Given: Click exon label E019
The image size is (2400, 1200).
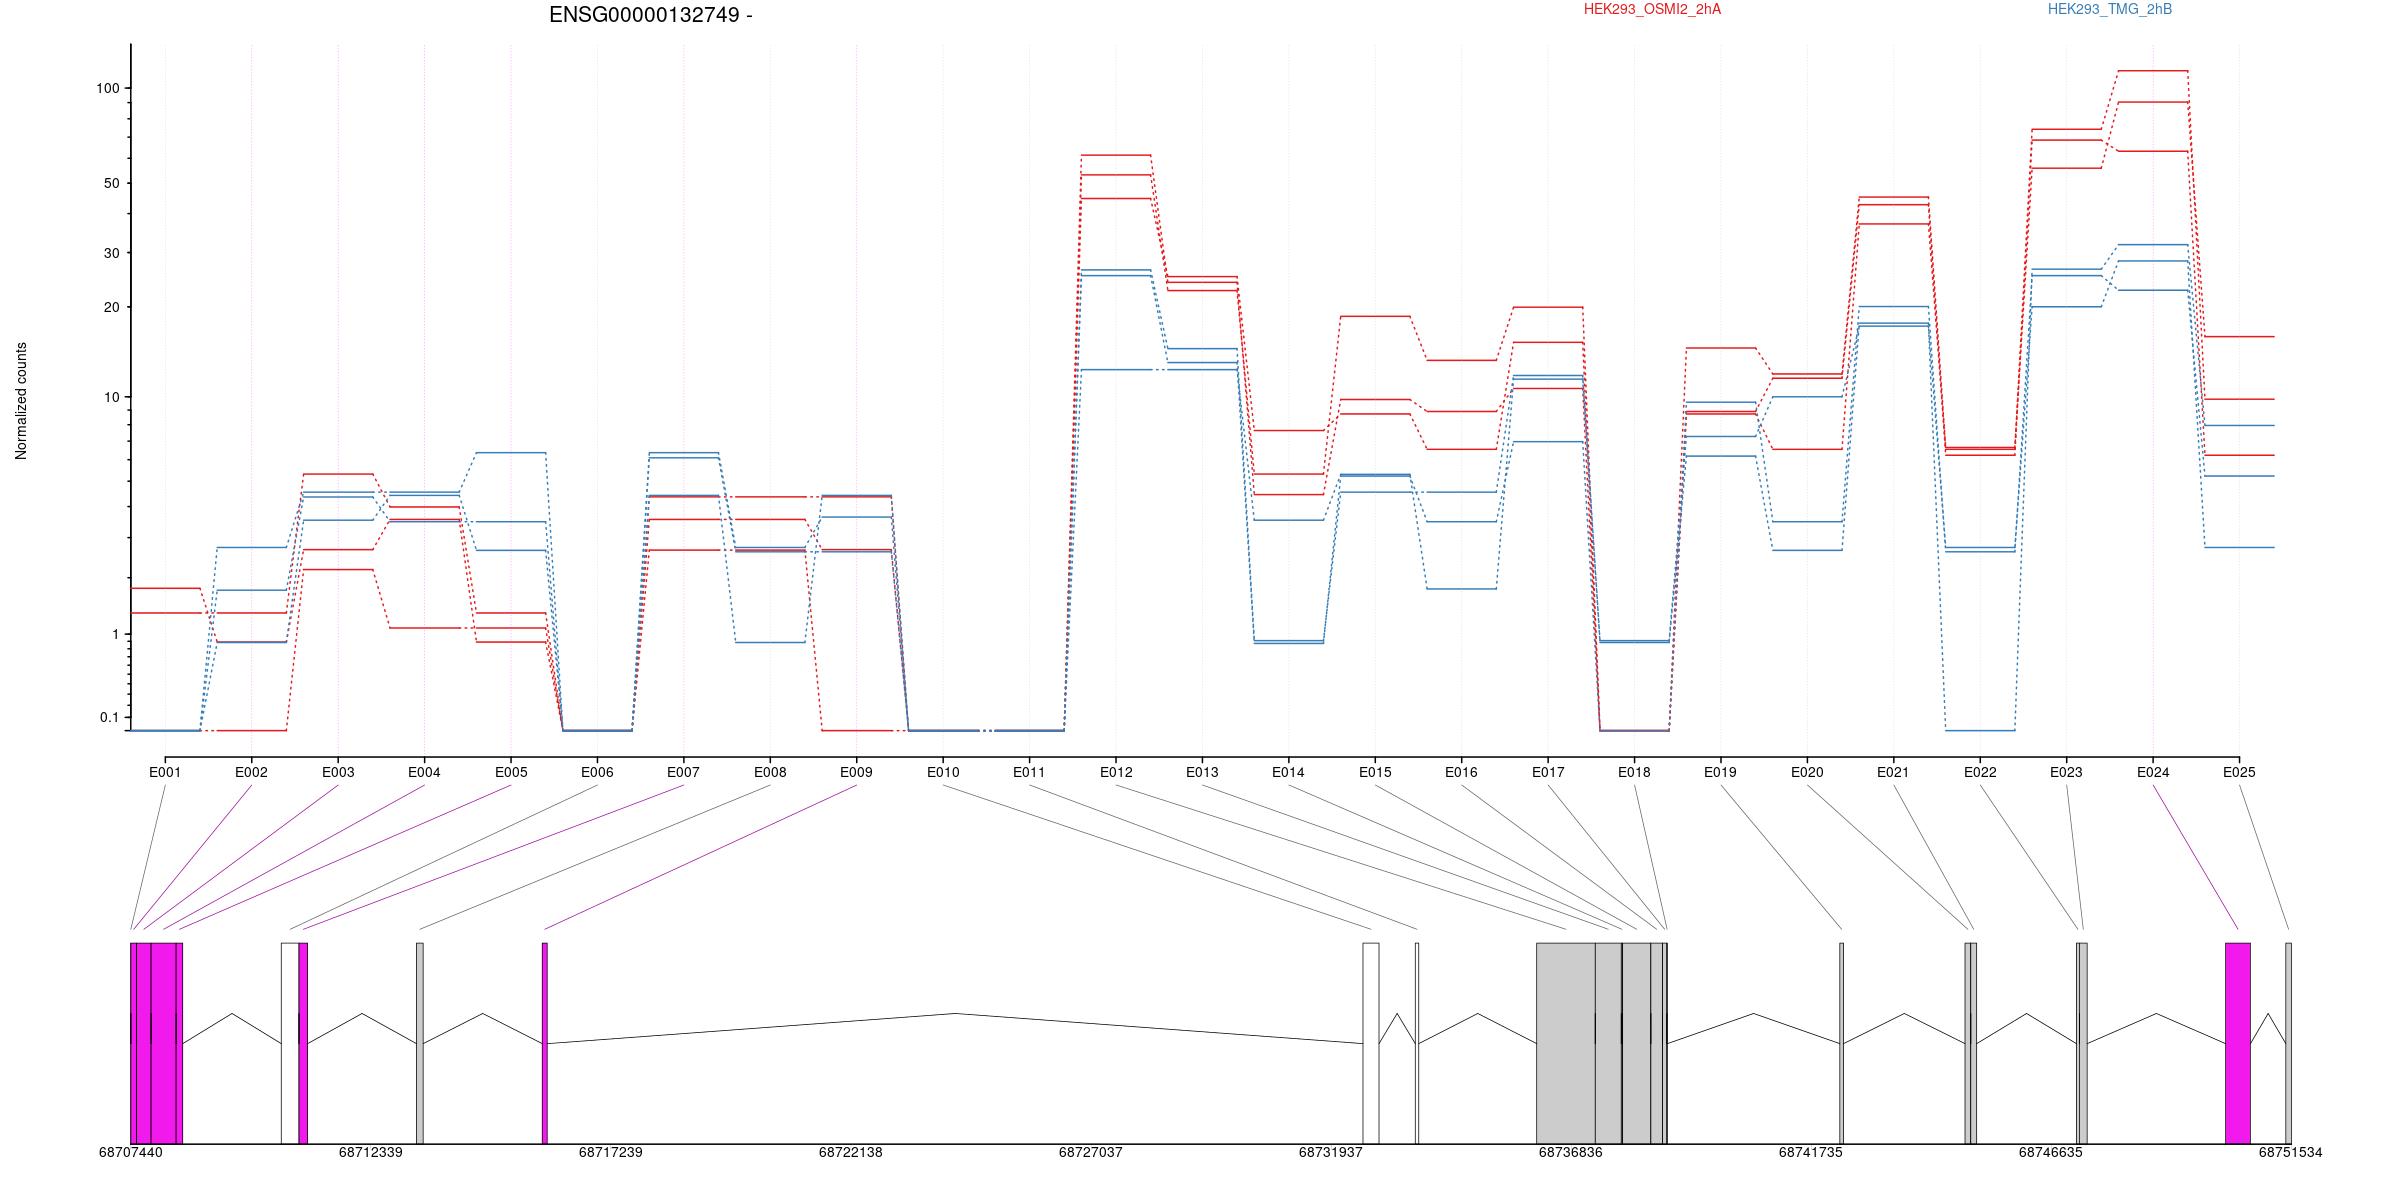Looking at the screenshot, I should 1720,772.
